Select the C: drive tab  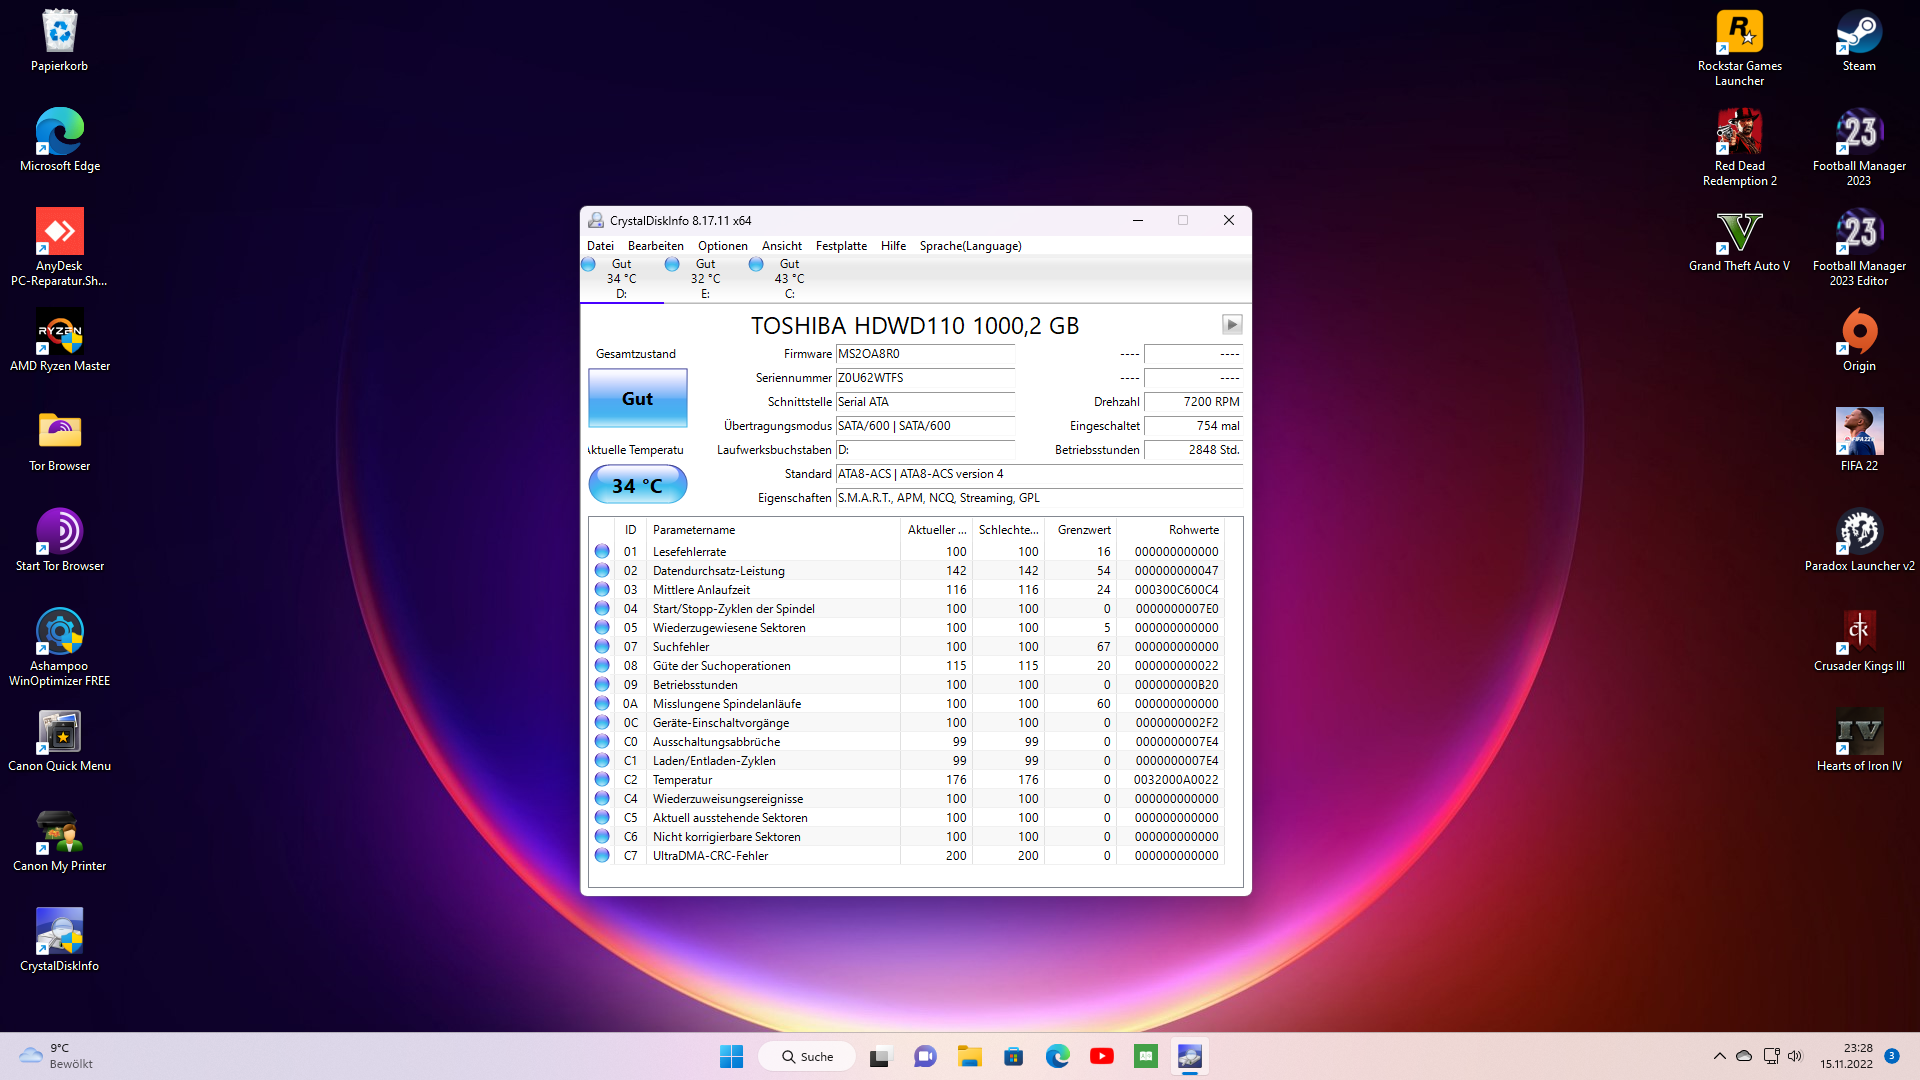point(789,277)
